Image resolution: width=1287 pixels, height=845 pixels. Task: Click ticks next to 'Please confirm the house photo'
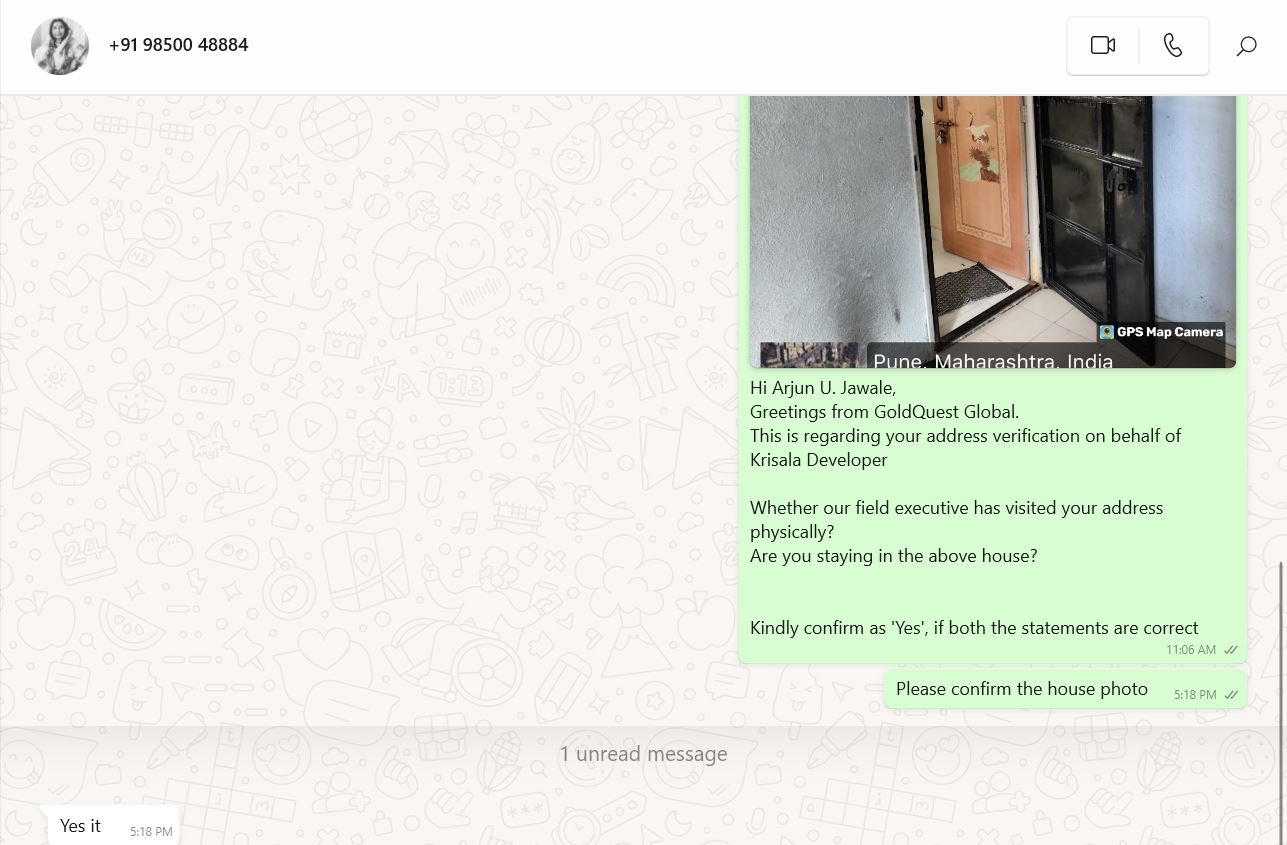pos(1231,695)
